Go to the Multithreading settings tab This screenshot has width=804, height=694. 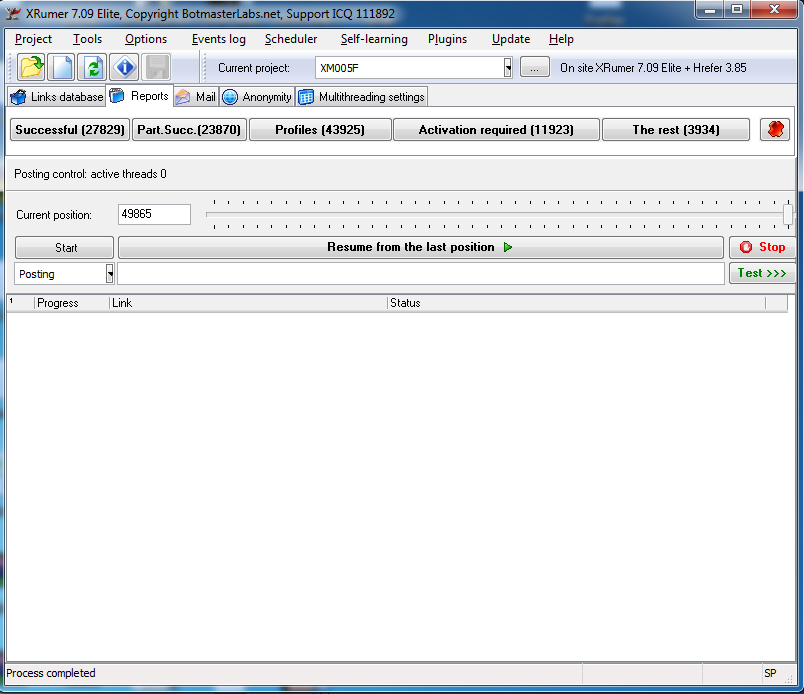pyautogui.click(x=361, y=96)
